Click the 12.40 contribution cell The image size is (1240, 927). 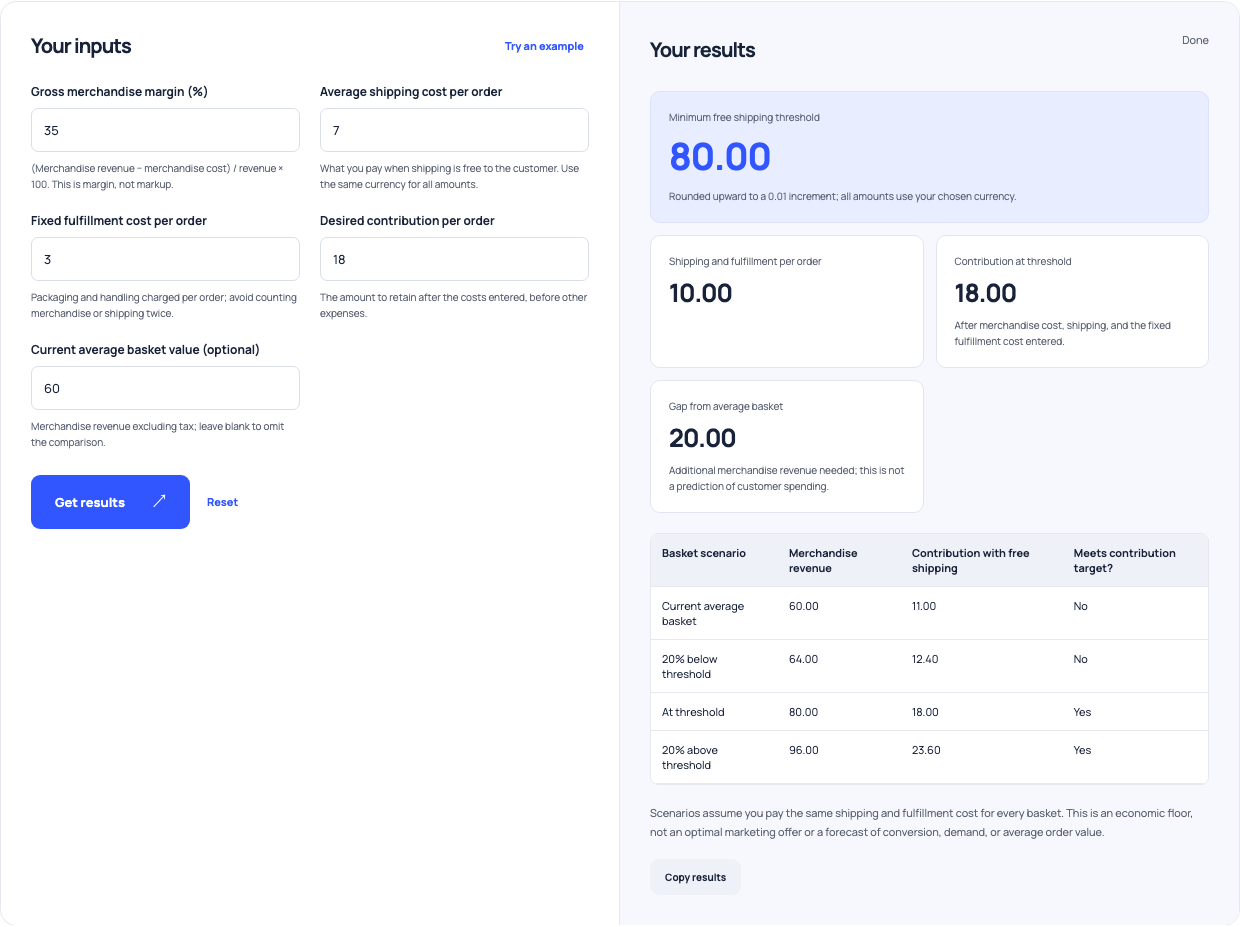point(925,659)
